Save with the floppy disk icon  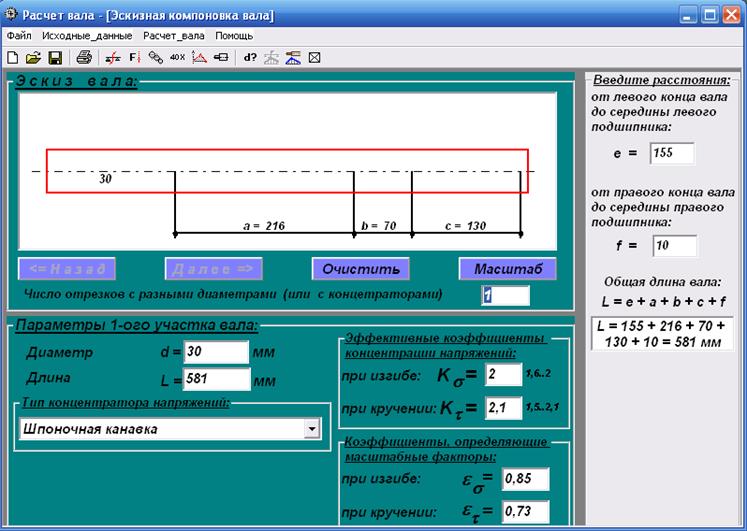55,58
